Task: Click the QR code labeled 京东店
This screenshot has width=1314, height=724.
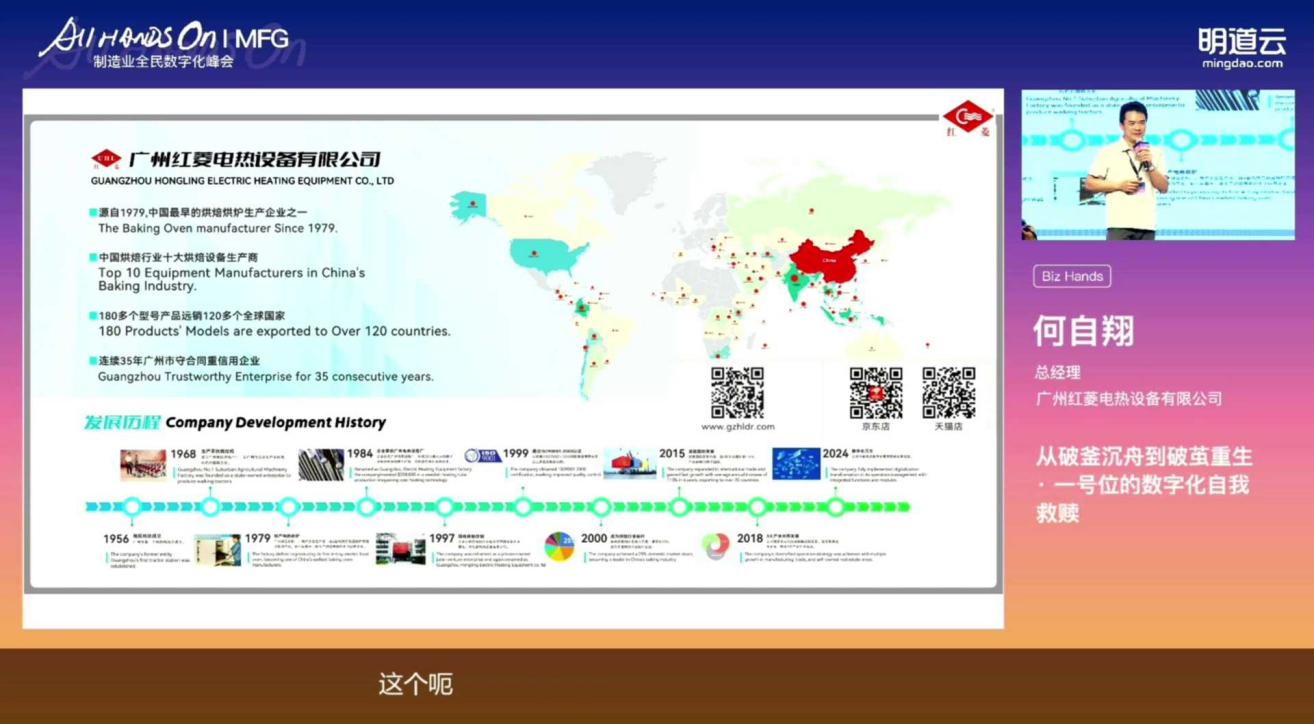Action: coord(875,392)
